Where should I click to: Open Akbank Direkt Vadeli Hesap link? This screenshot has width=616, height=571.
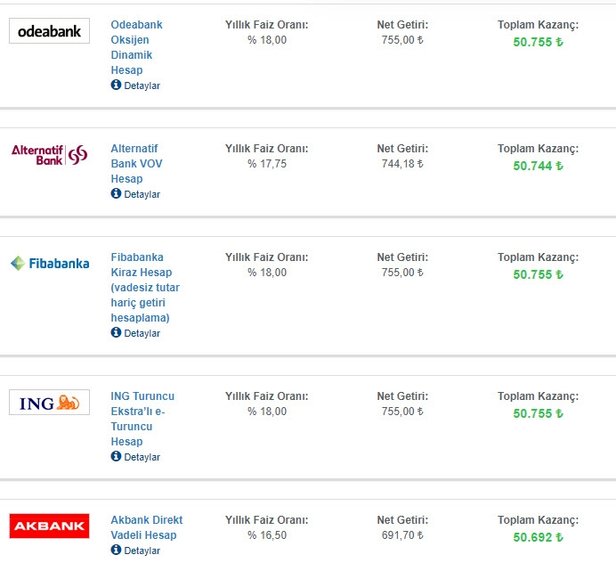coord(146,527)
